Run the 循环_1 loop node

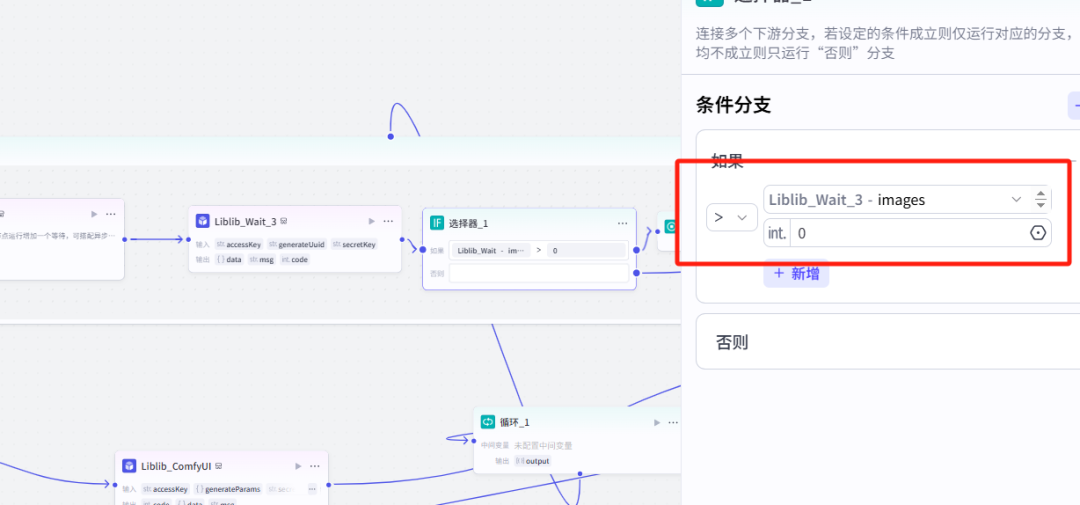657,422
